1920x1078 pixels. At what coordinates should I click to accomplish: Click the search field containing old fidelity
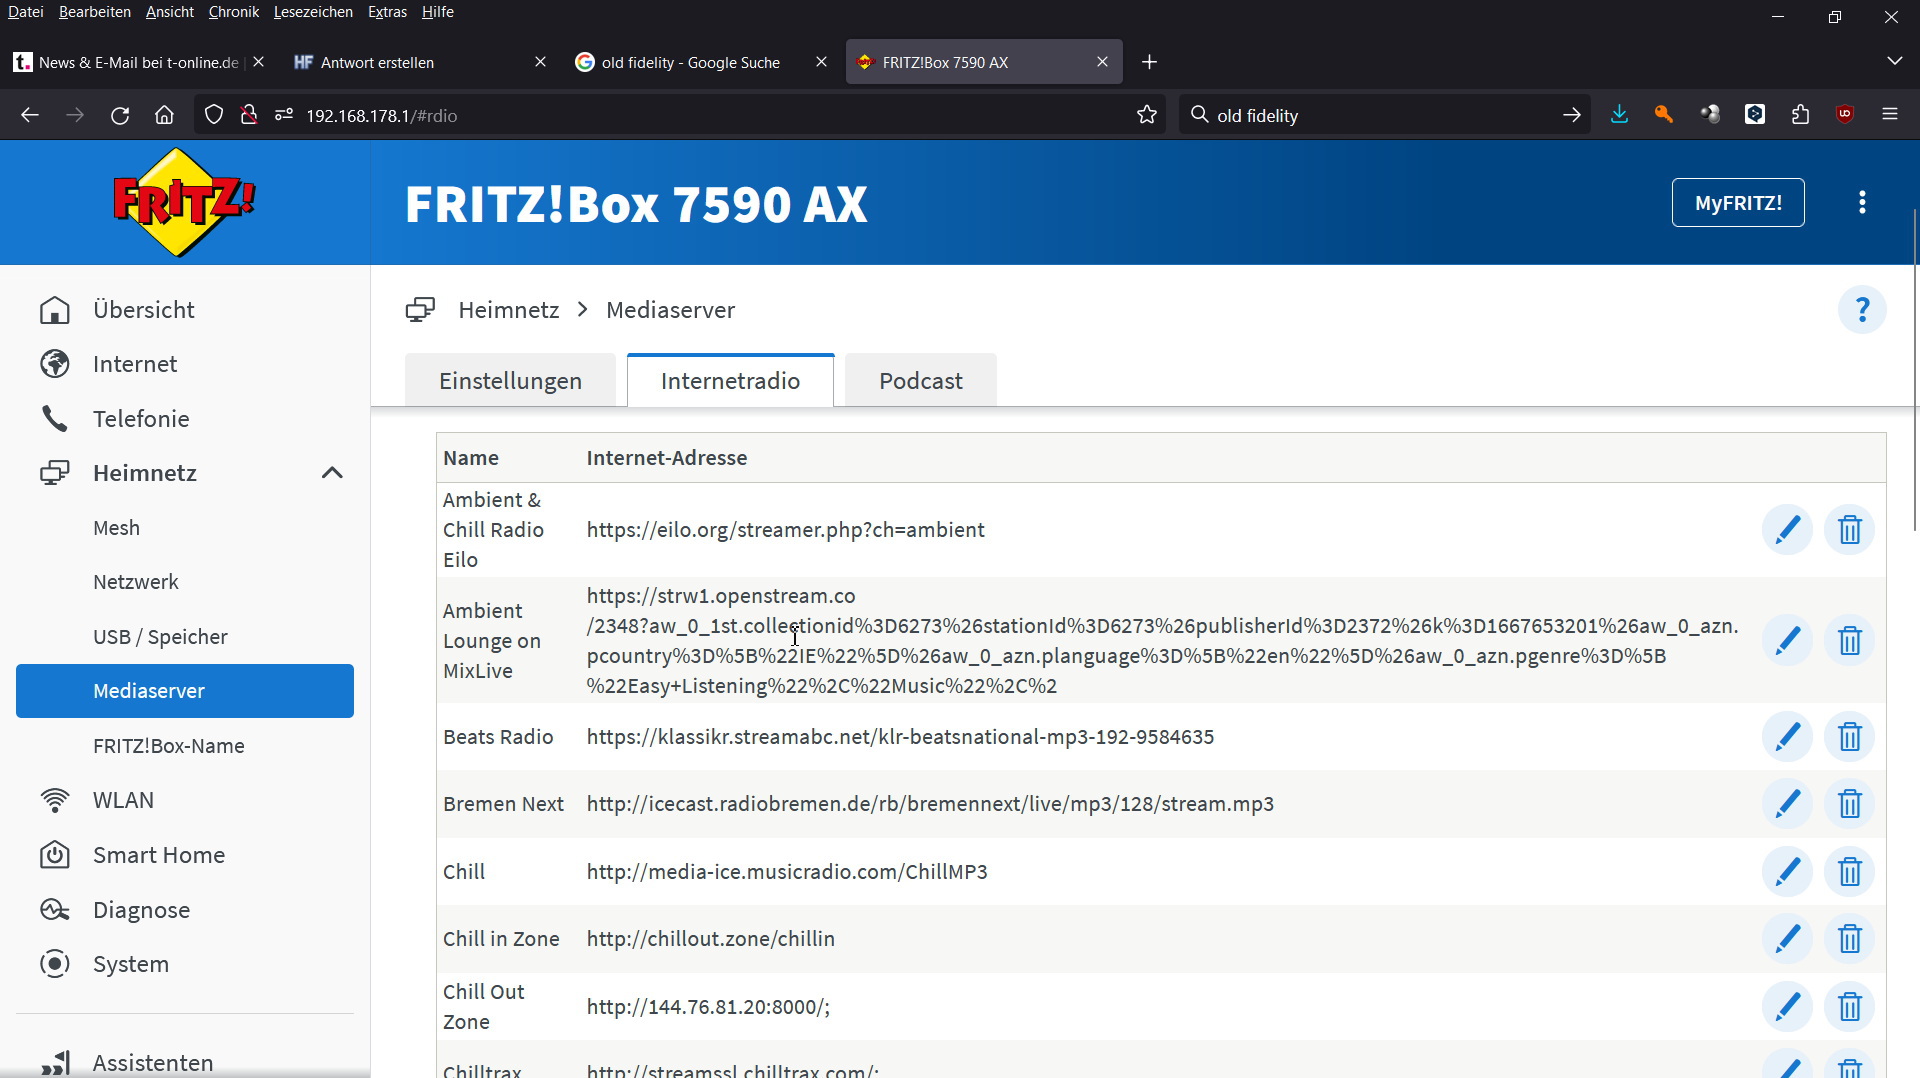coord(1380,116)
